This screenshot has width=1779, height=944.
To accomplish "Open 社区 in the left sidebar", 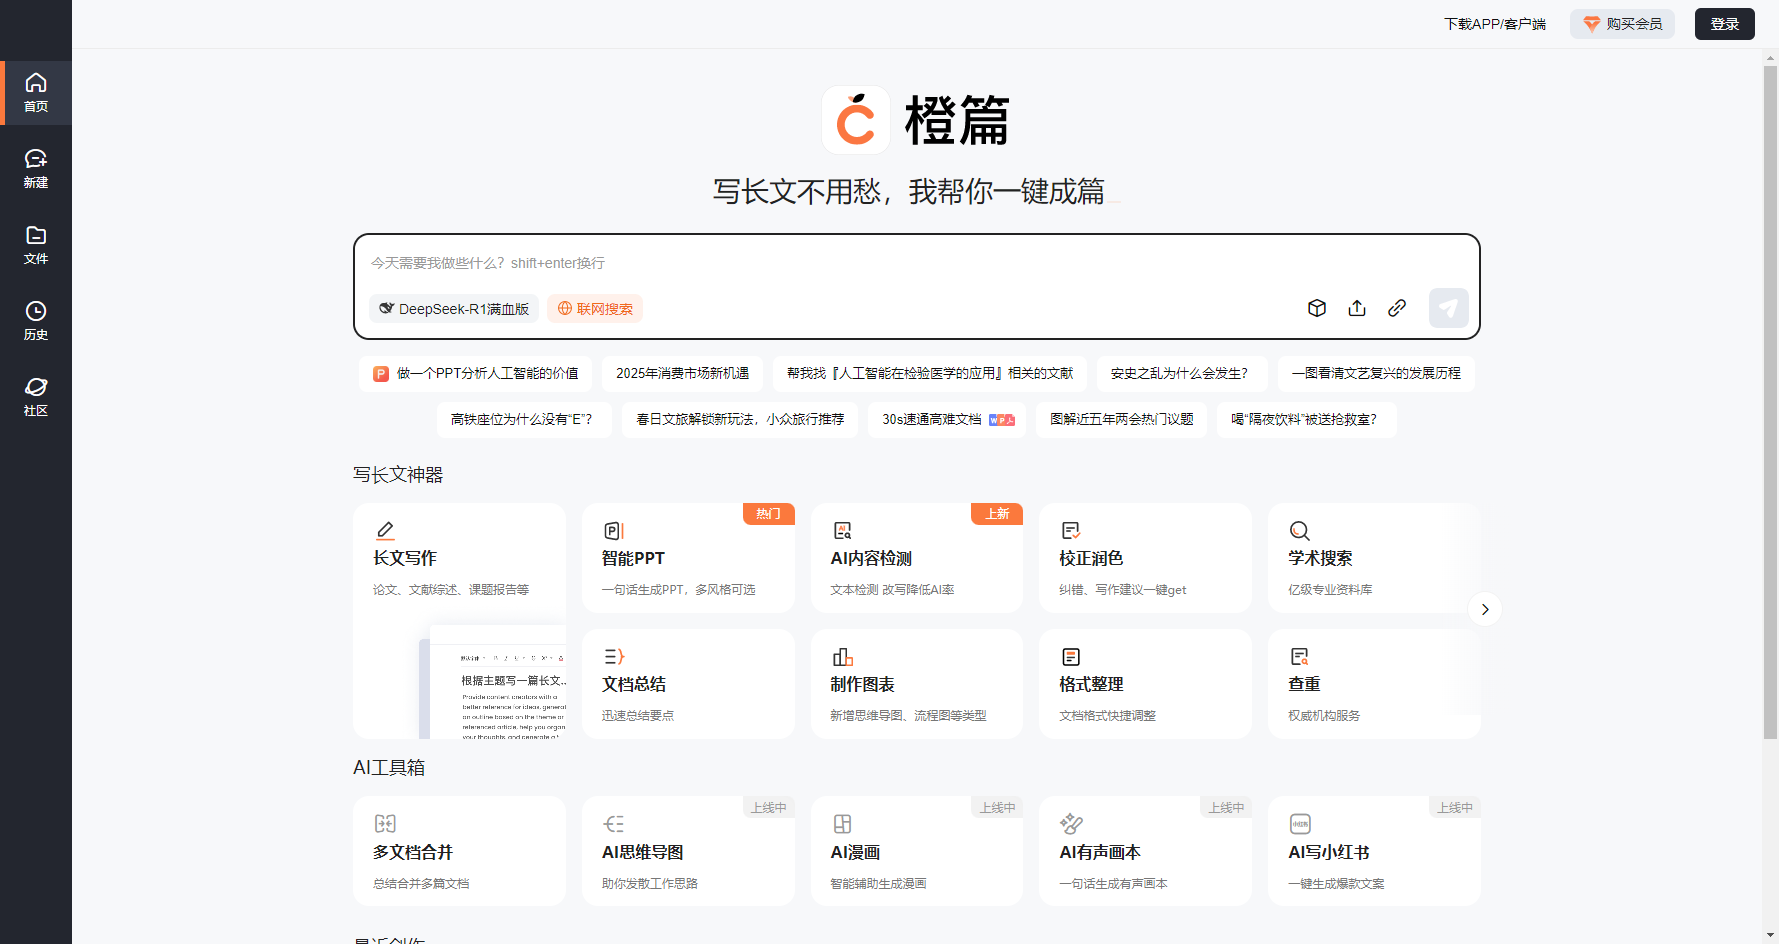I will [36, 396].
